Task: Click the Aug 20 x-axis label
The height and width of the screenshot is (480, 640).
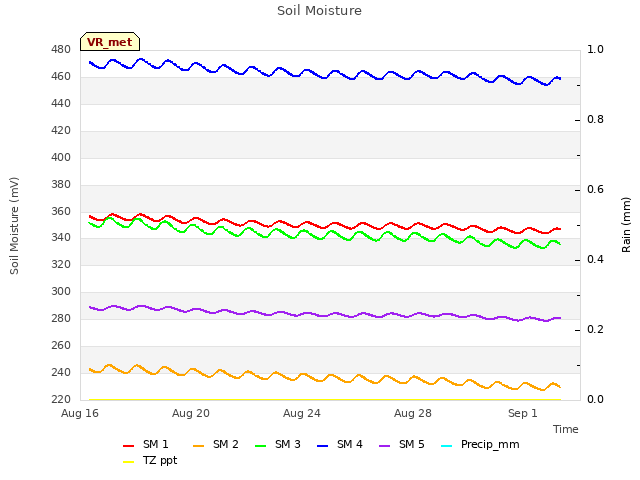Action: [x=191, y=413]
